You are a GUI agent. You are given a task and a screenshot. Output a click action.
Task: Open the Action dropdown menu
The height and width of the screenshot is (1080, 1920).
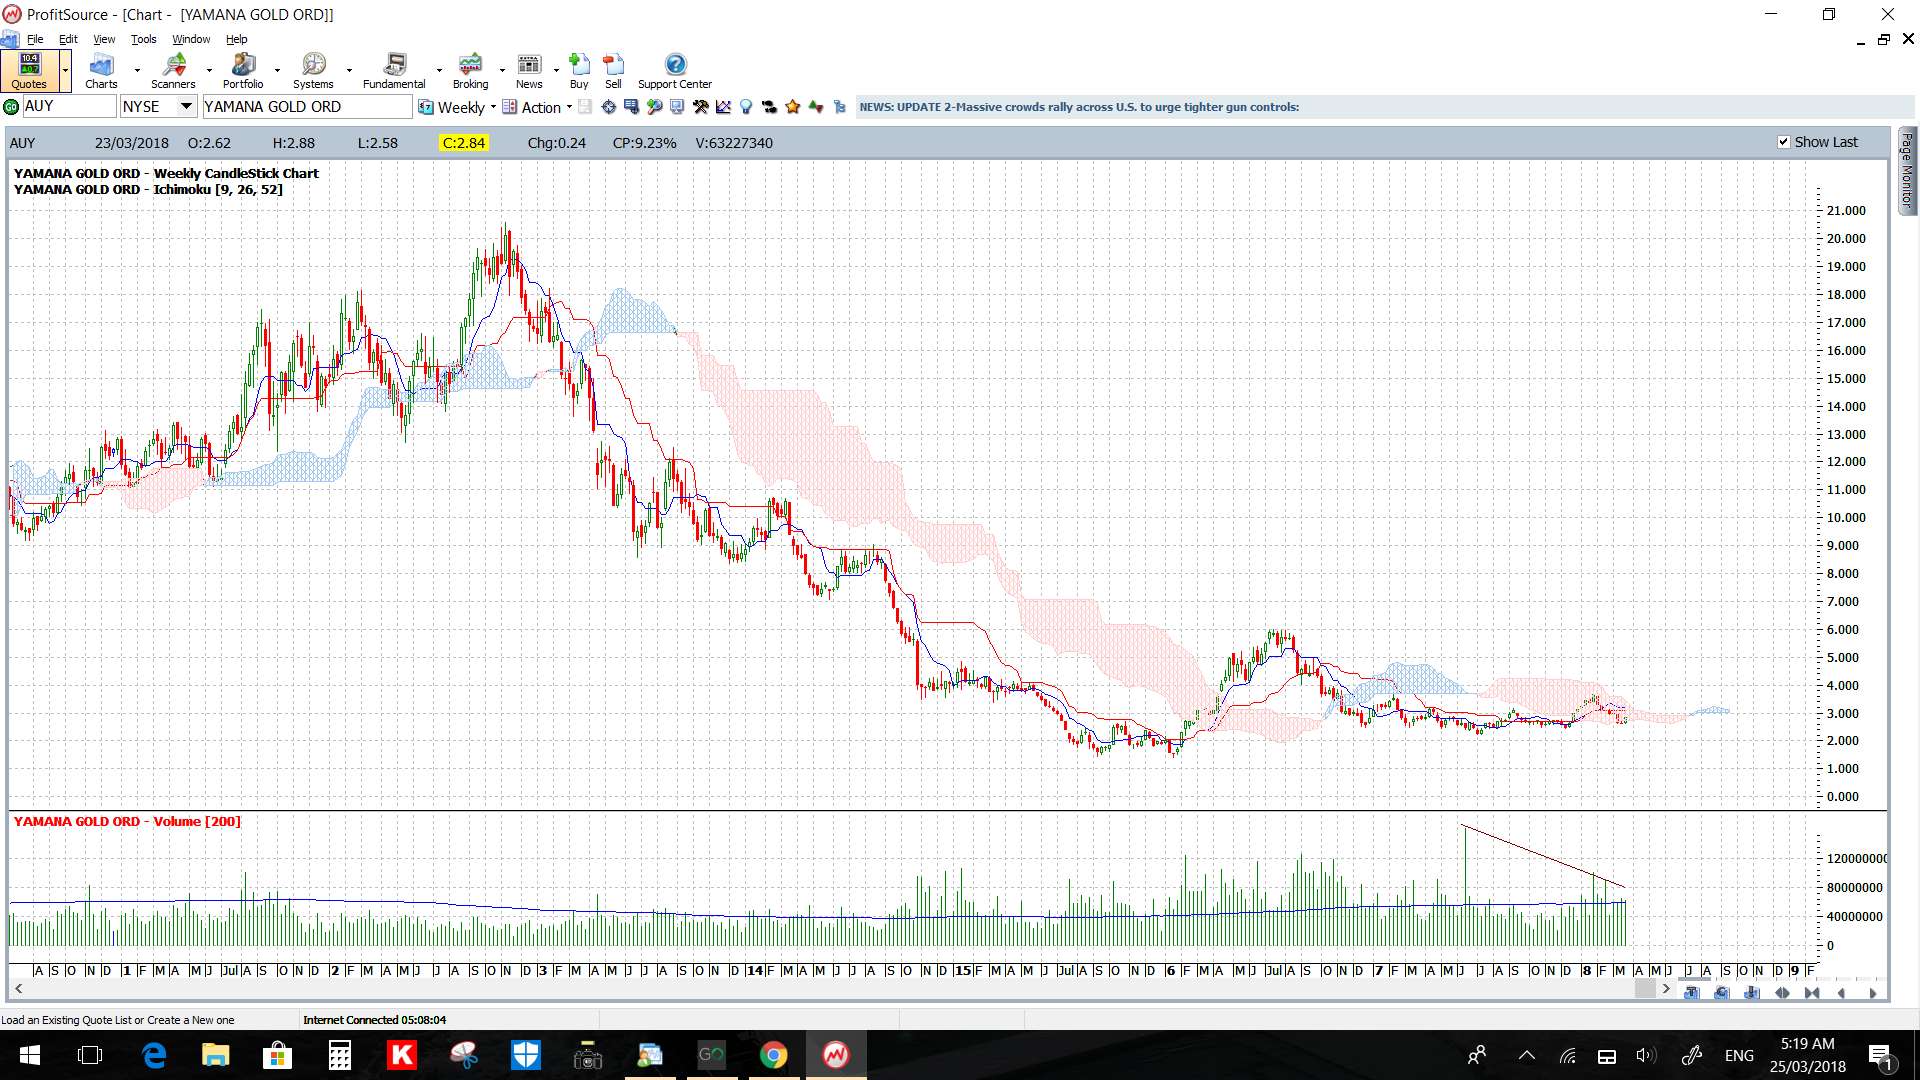(x=569, y=107)
